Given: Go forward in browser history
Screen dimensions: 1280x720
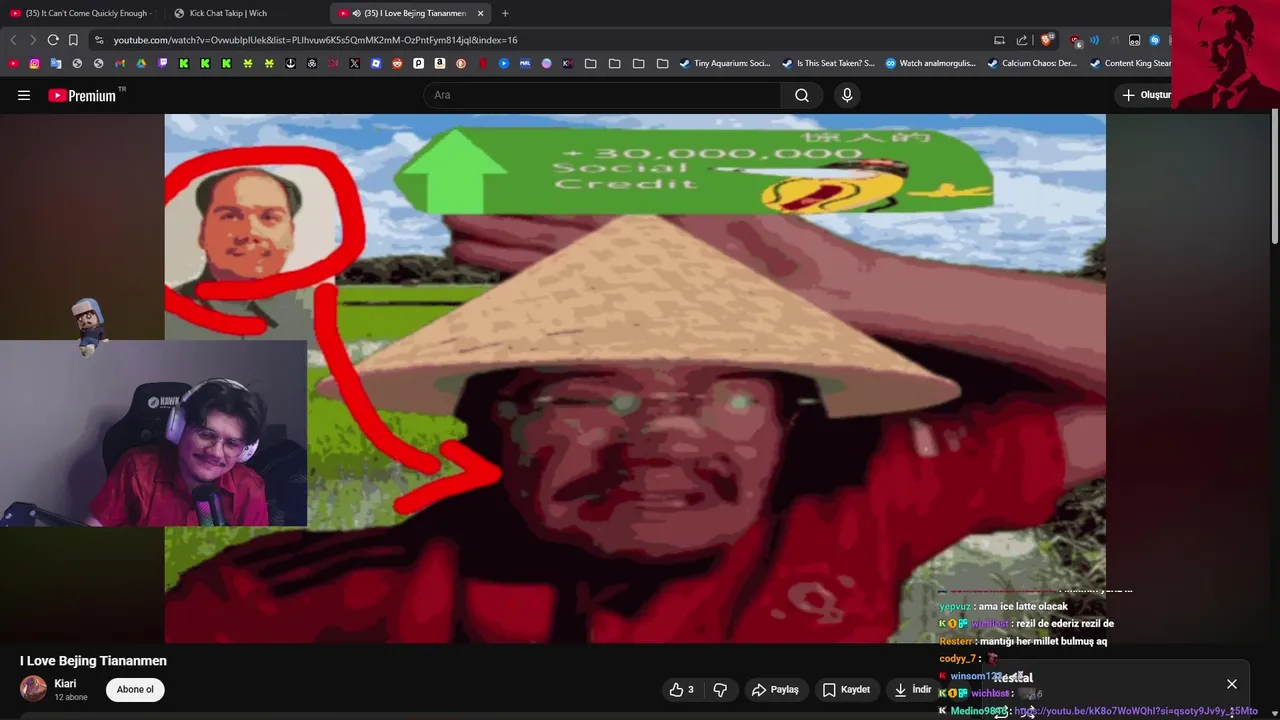Looking at the screenshot, I should point(33,40).
